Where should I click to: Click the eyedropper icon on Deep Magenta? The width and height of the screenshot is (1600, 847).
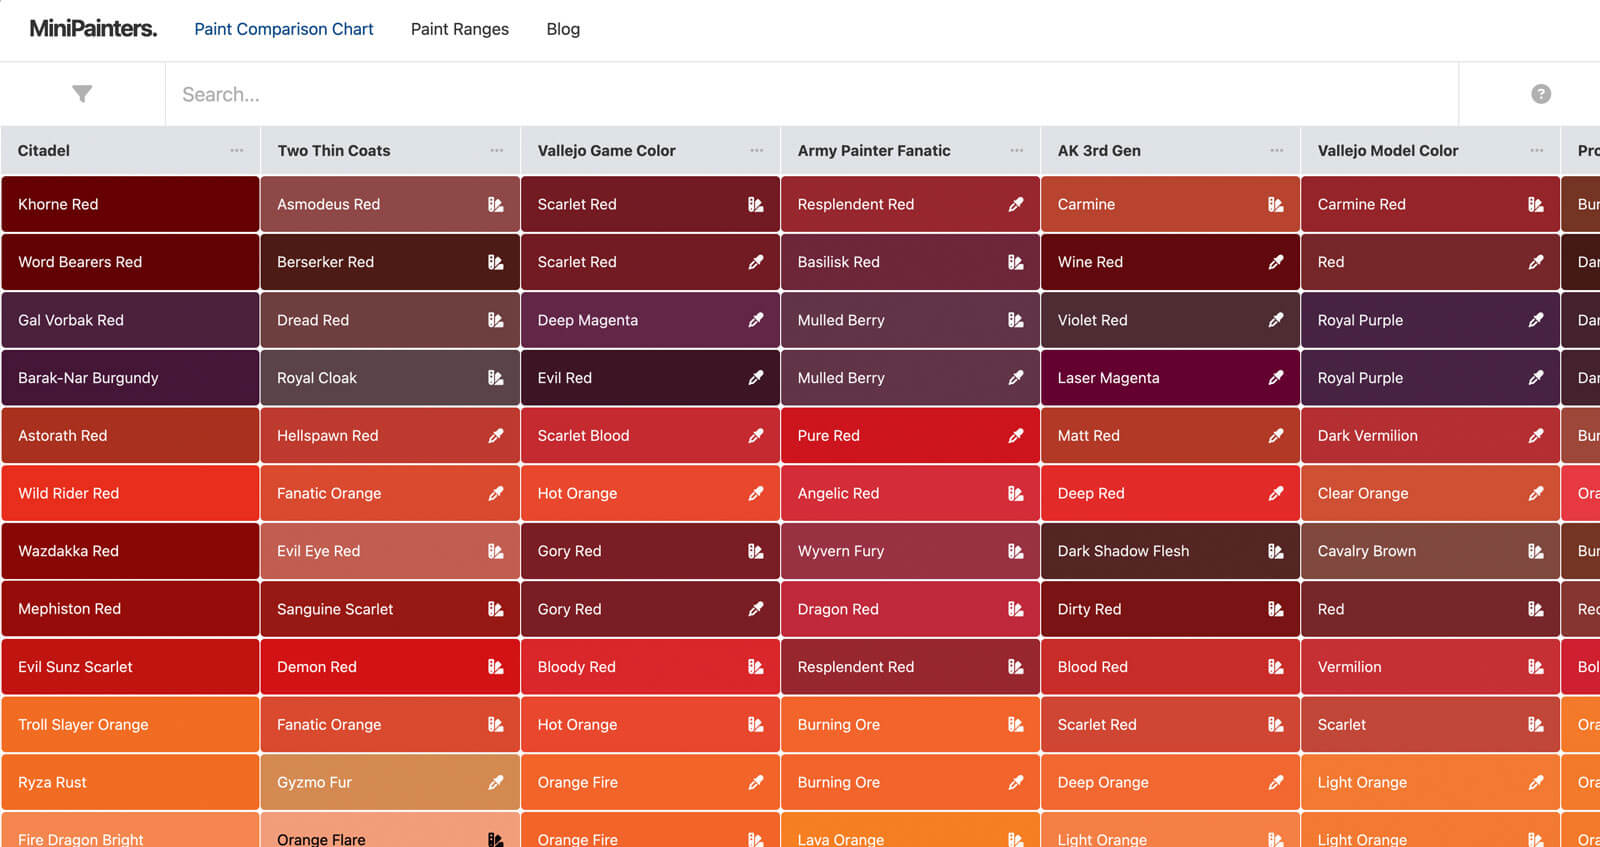(755, 320)
